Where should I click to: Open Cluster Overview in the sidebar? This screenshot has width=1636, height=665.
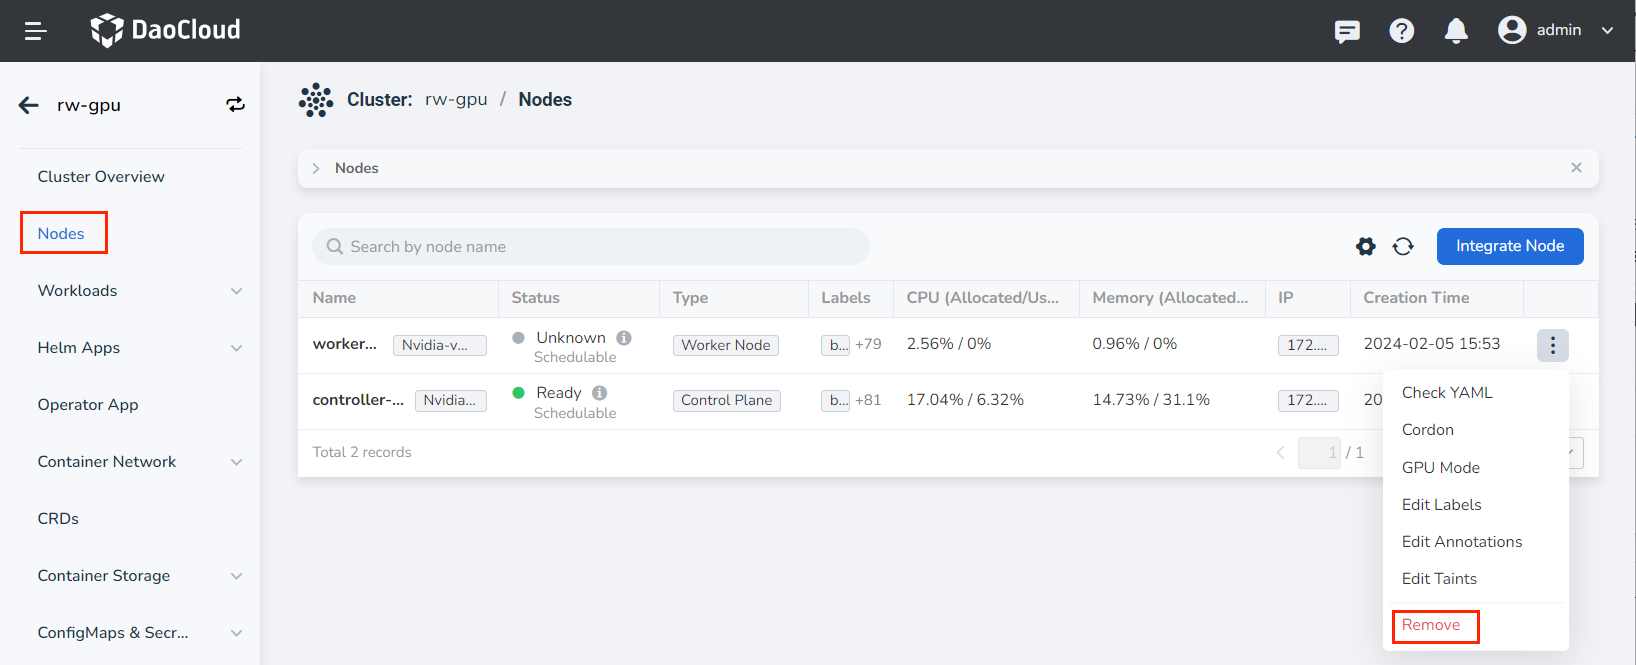101,177
